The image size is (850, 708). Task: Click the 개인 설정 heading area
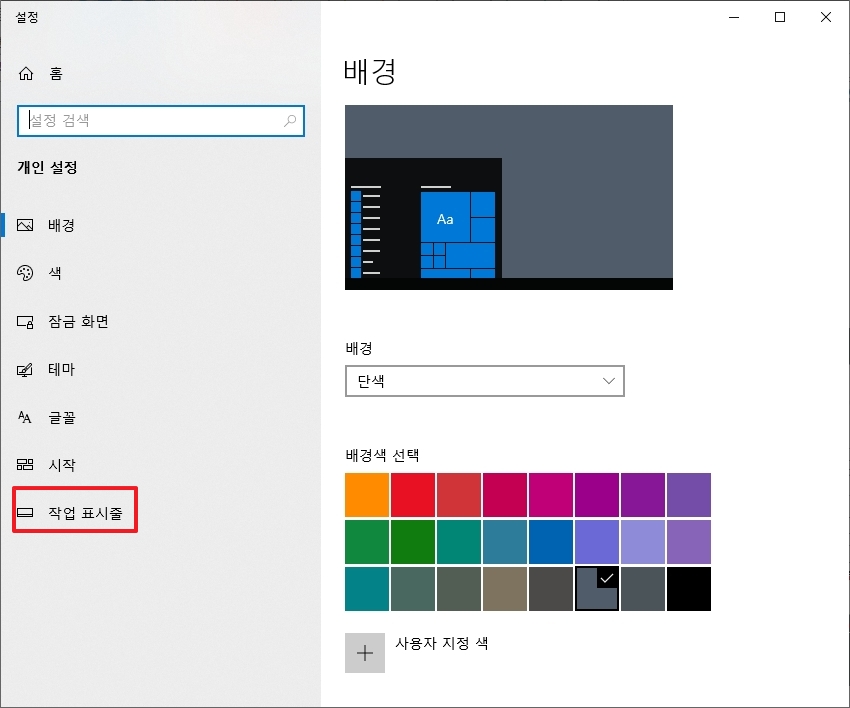pos(48,167)
